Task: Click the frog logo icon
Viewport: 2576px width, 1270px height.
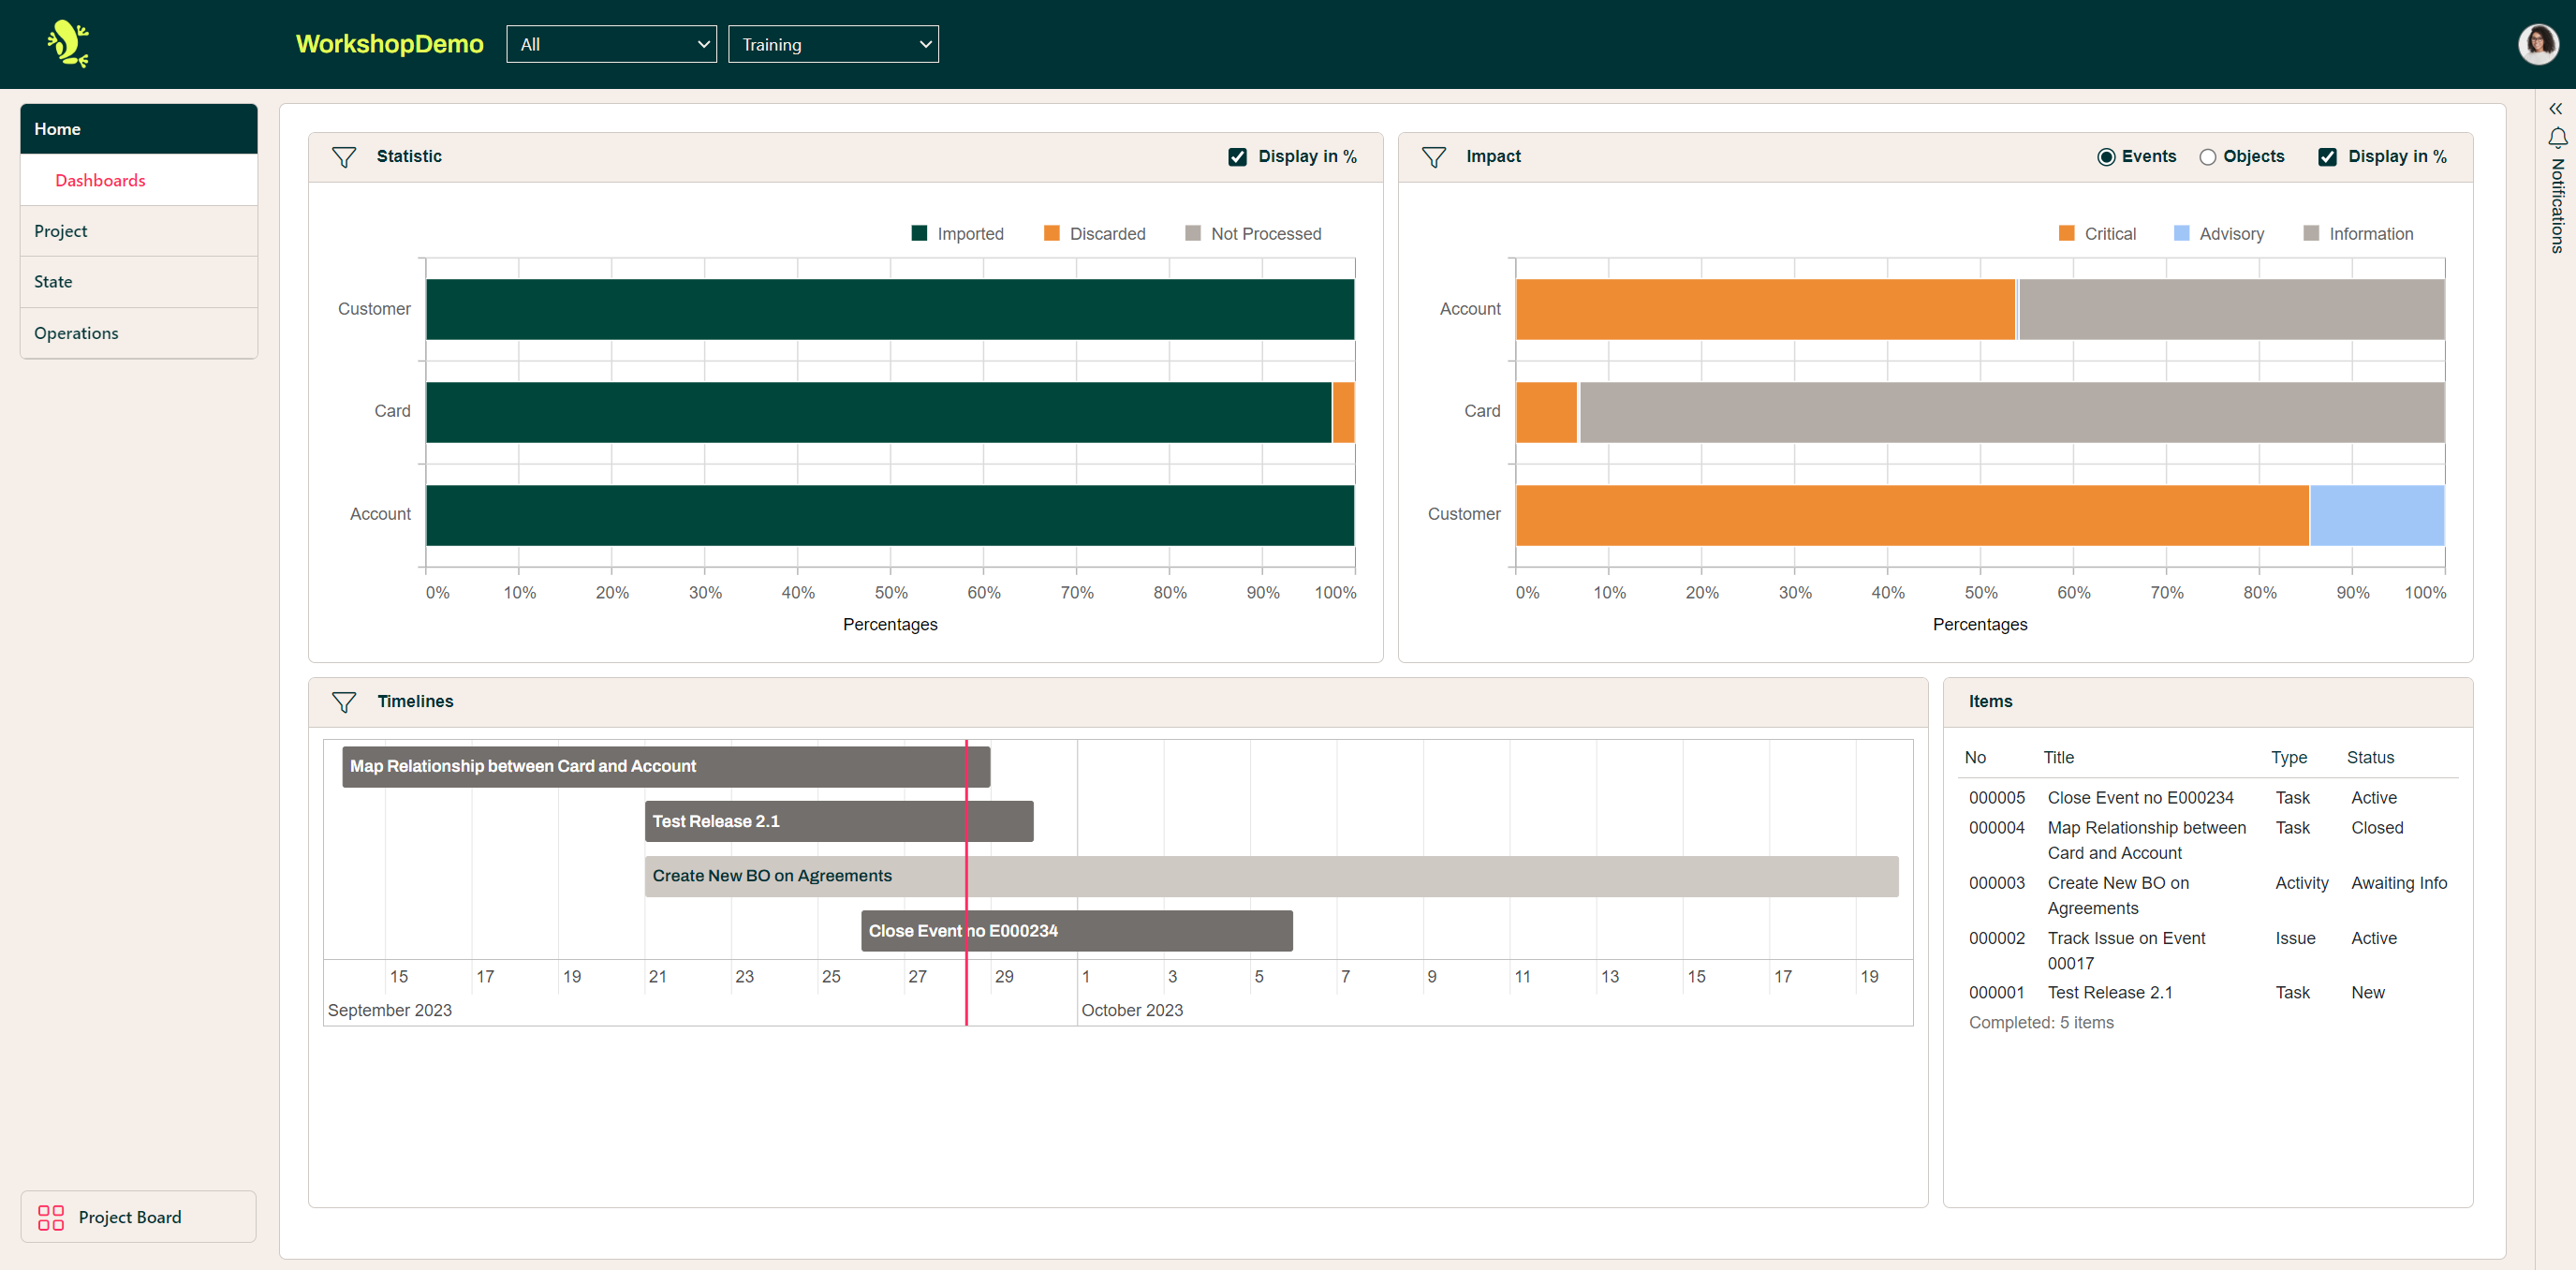Action: (68, 44)
